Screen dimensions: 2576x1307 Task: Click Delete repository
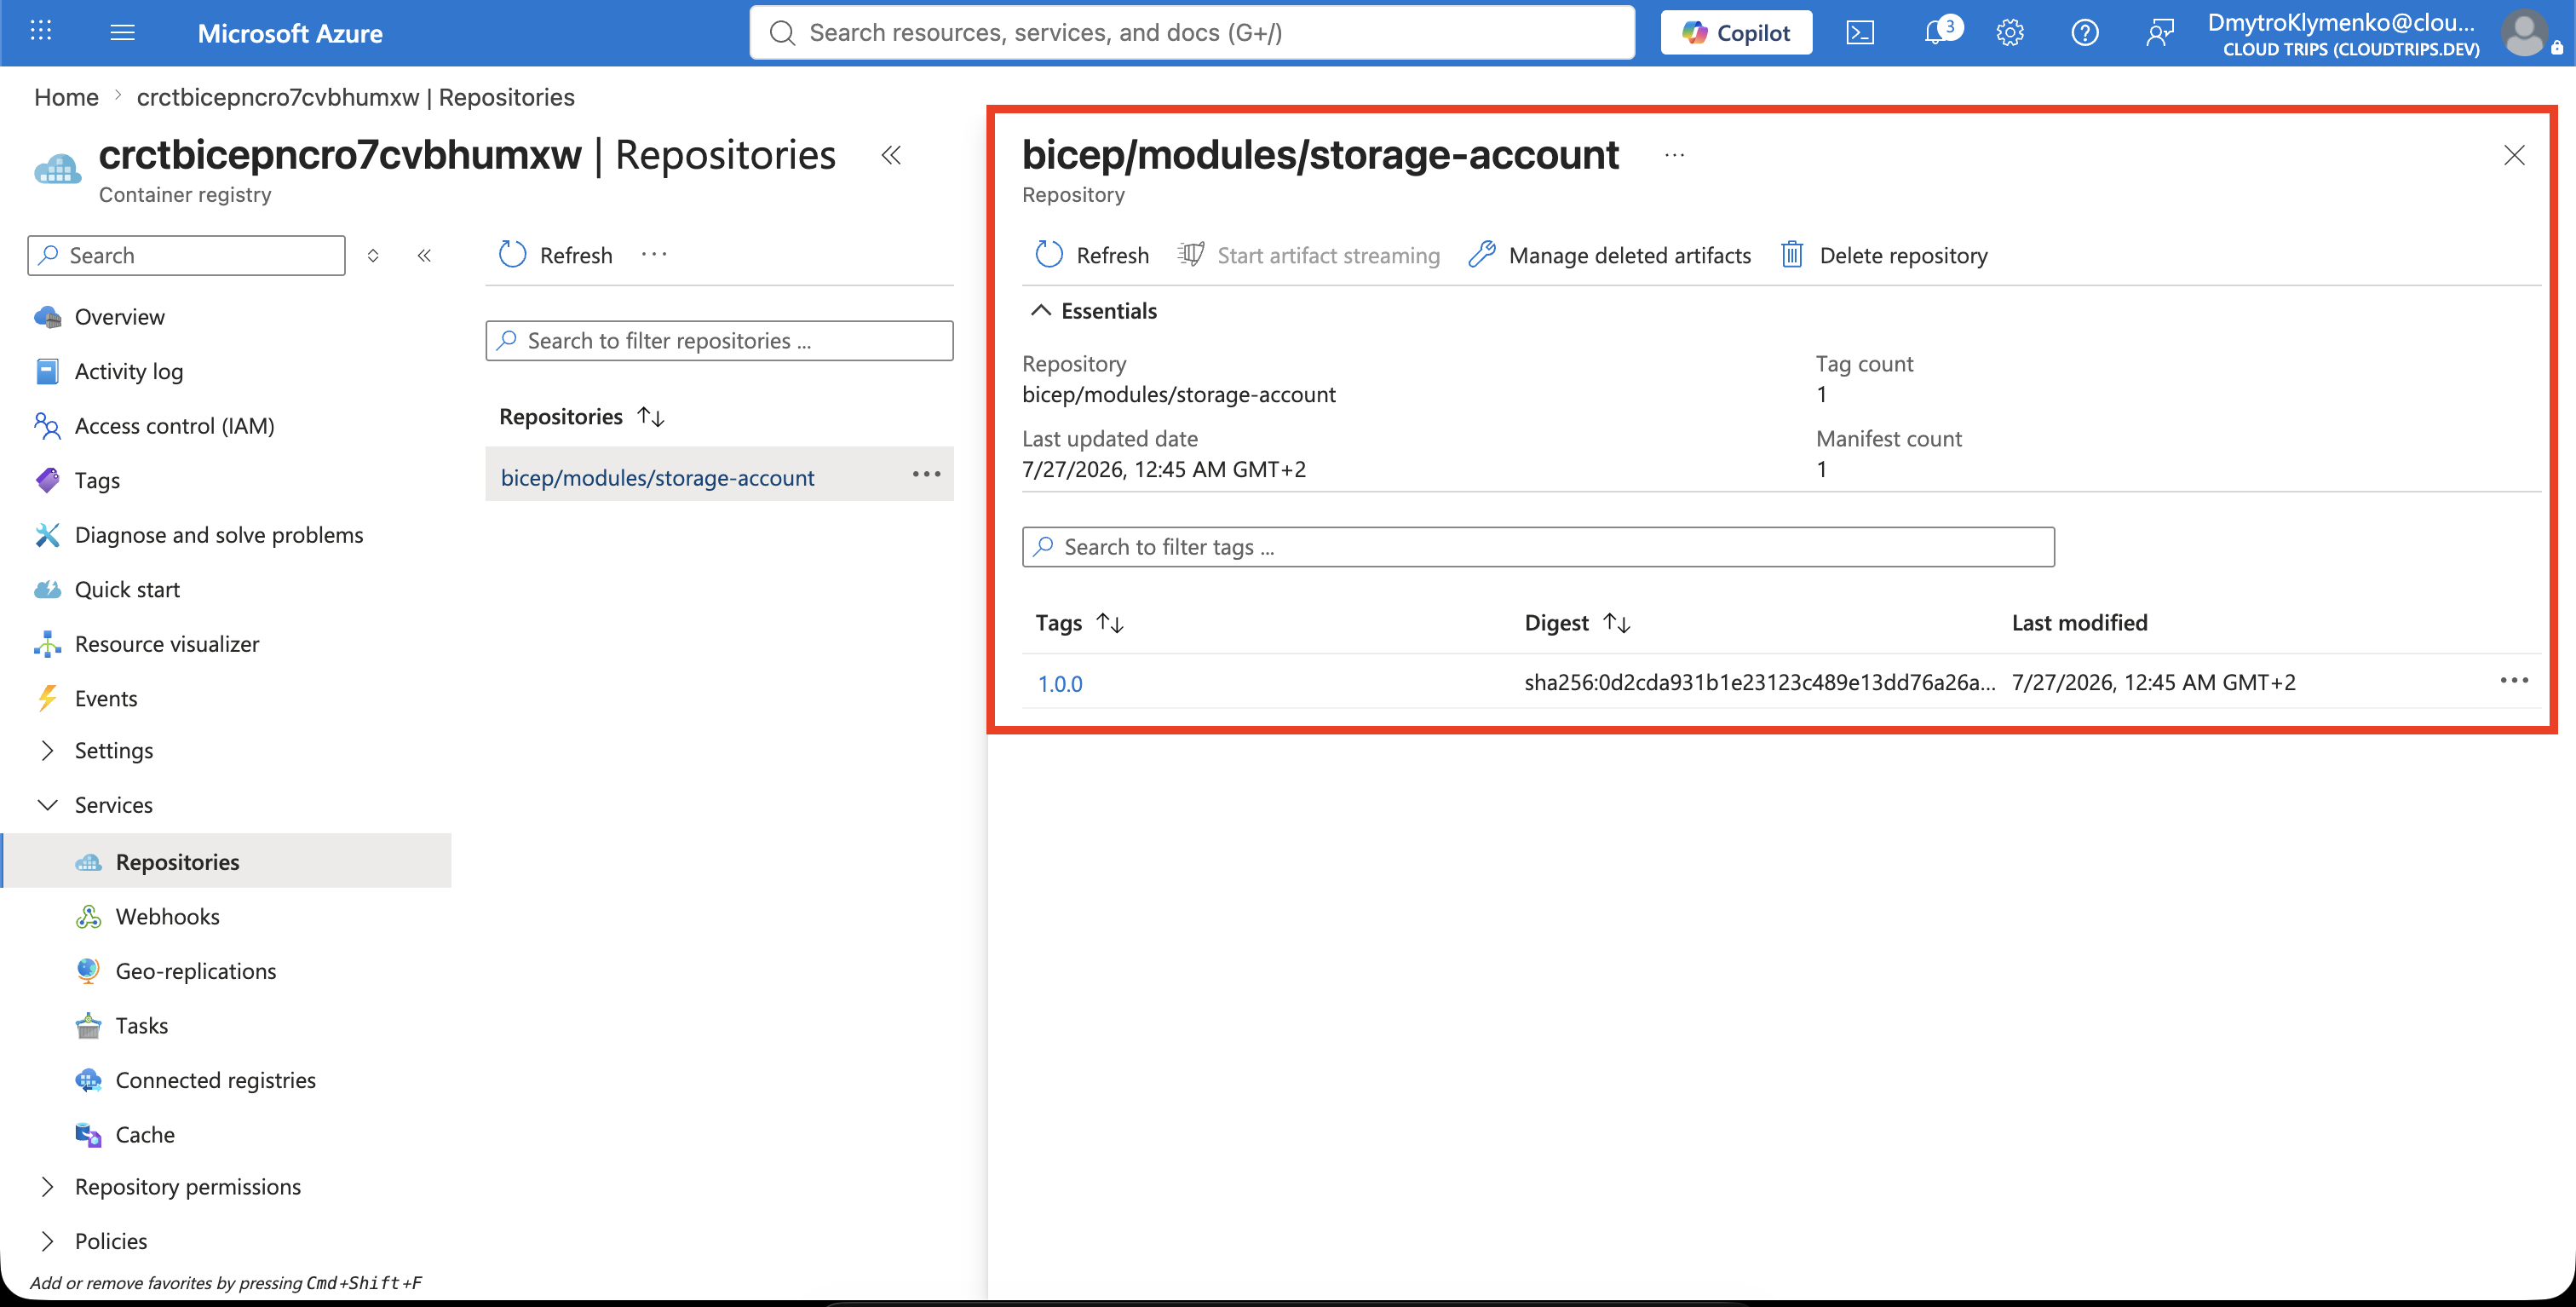pos(1884,255)
